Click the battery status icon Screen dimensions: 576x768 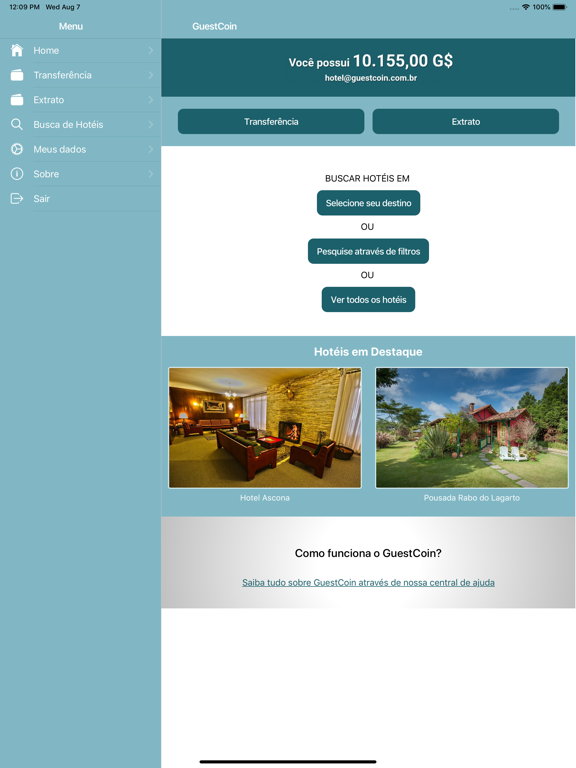[559, 7]
